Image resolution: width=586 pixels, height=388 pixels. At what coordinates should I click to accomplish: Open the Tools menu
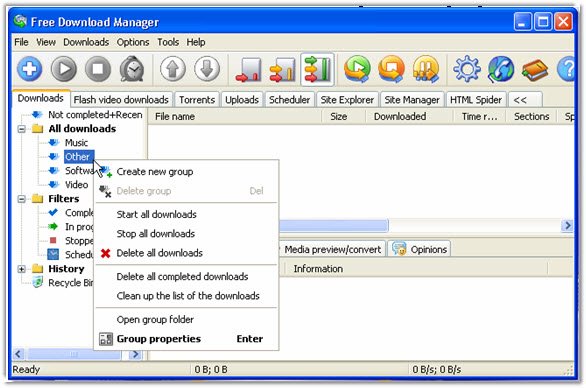168,42
